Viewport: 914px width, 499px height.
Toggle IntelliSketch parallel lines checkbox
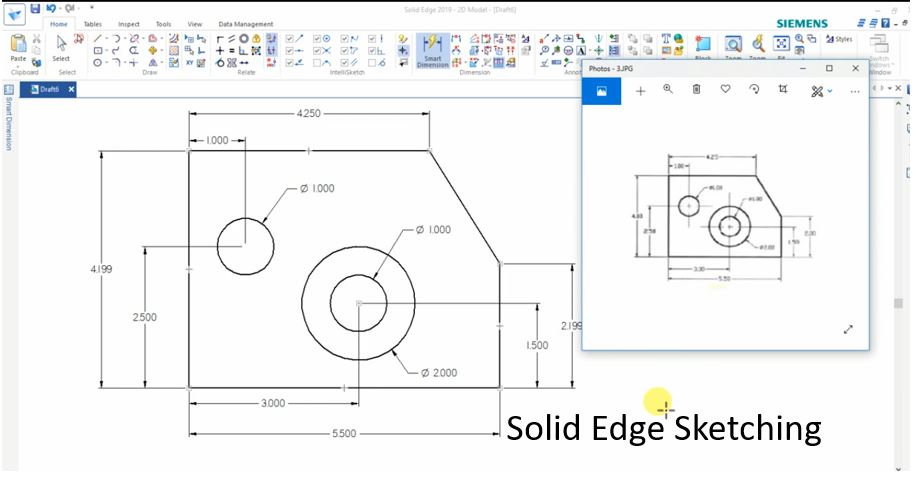pyautogui.click(x=344, y=62)
